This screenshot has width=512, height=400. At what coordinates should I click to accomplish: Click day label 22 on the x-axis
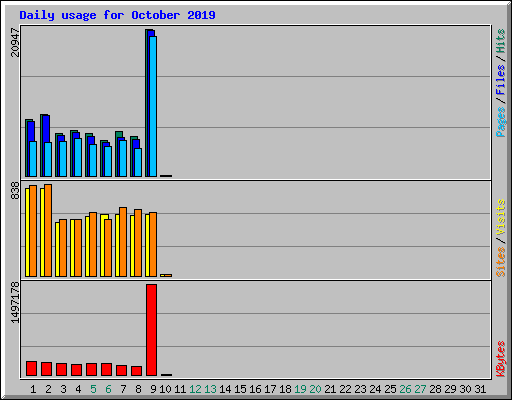point(345,389)
